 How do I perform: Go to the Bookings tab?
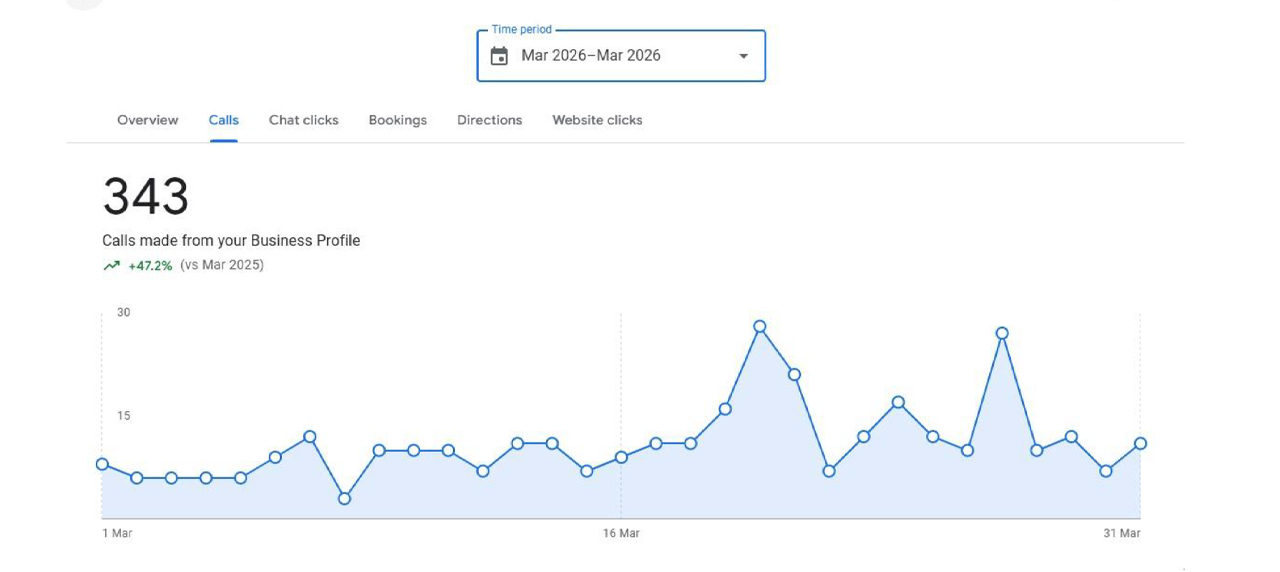click(x=398, y=120)
